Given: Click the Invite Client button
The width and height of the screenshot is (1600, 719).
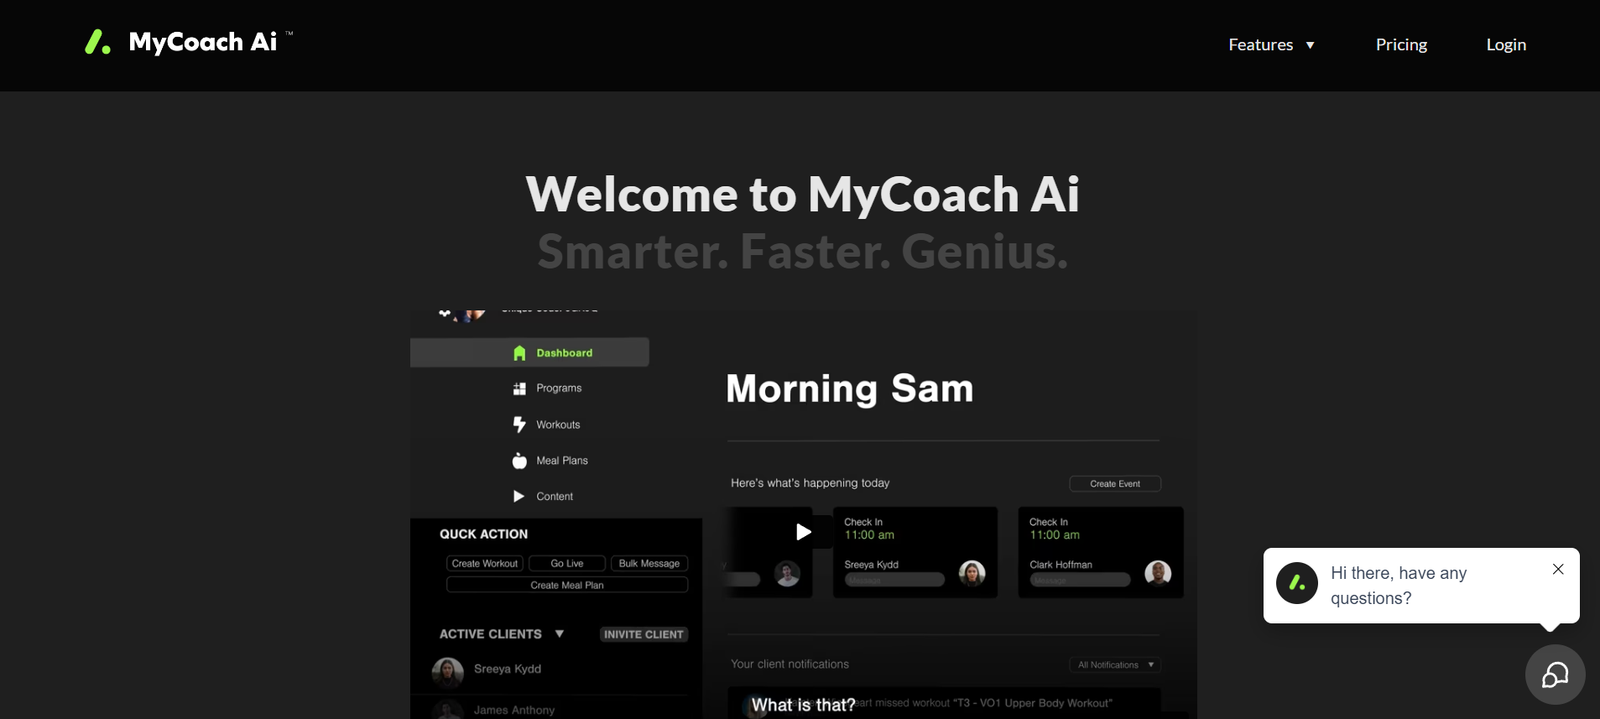Looking at the screenshot, I should coord(643,634).
